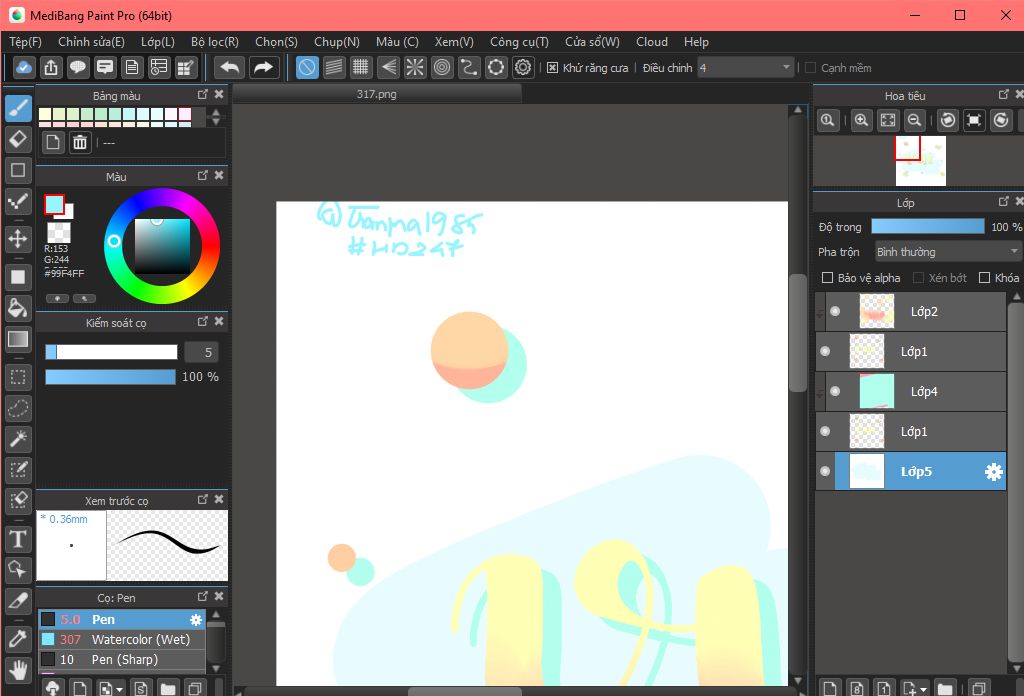Undock the Kiểm soát cọ panel
The height and width of the screenshot is (696, 1024).
click(x=203, y=322)
